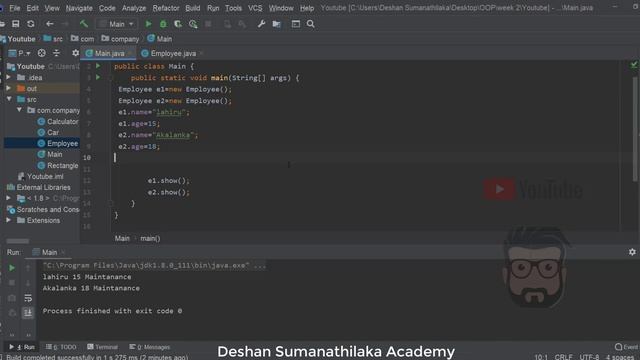Screen dimensions: 640x360
Task: Click the inspection checkmark at the editor top right
Action: coord(634,64)
